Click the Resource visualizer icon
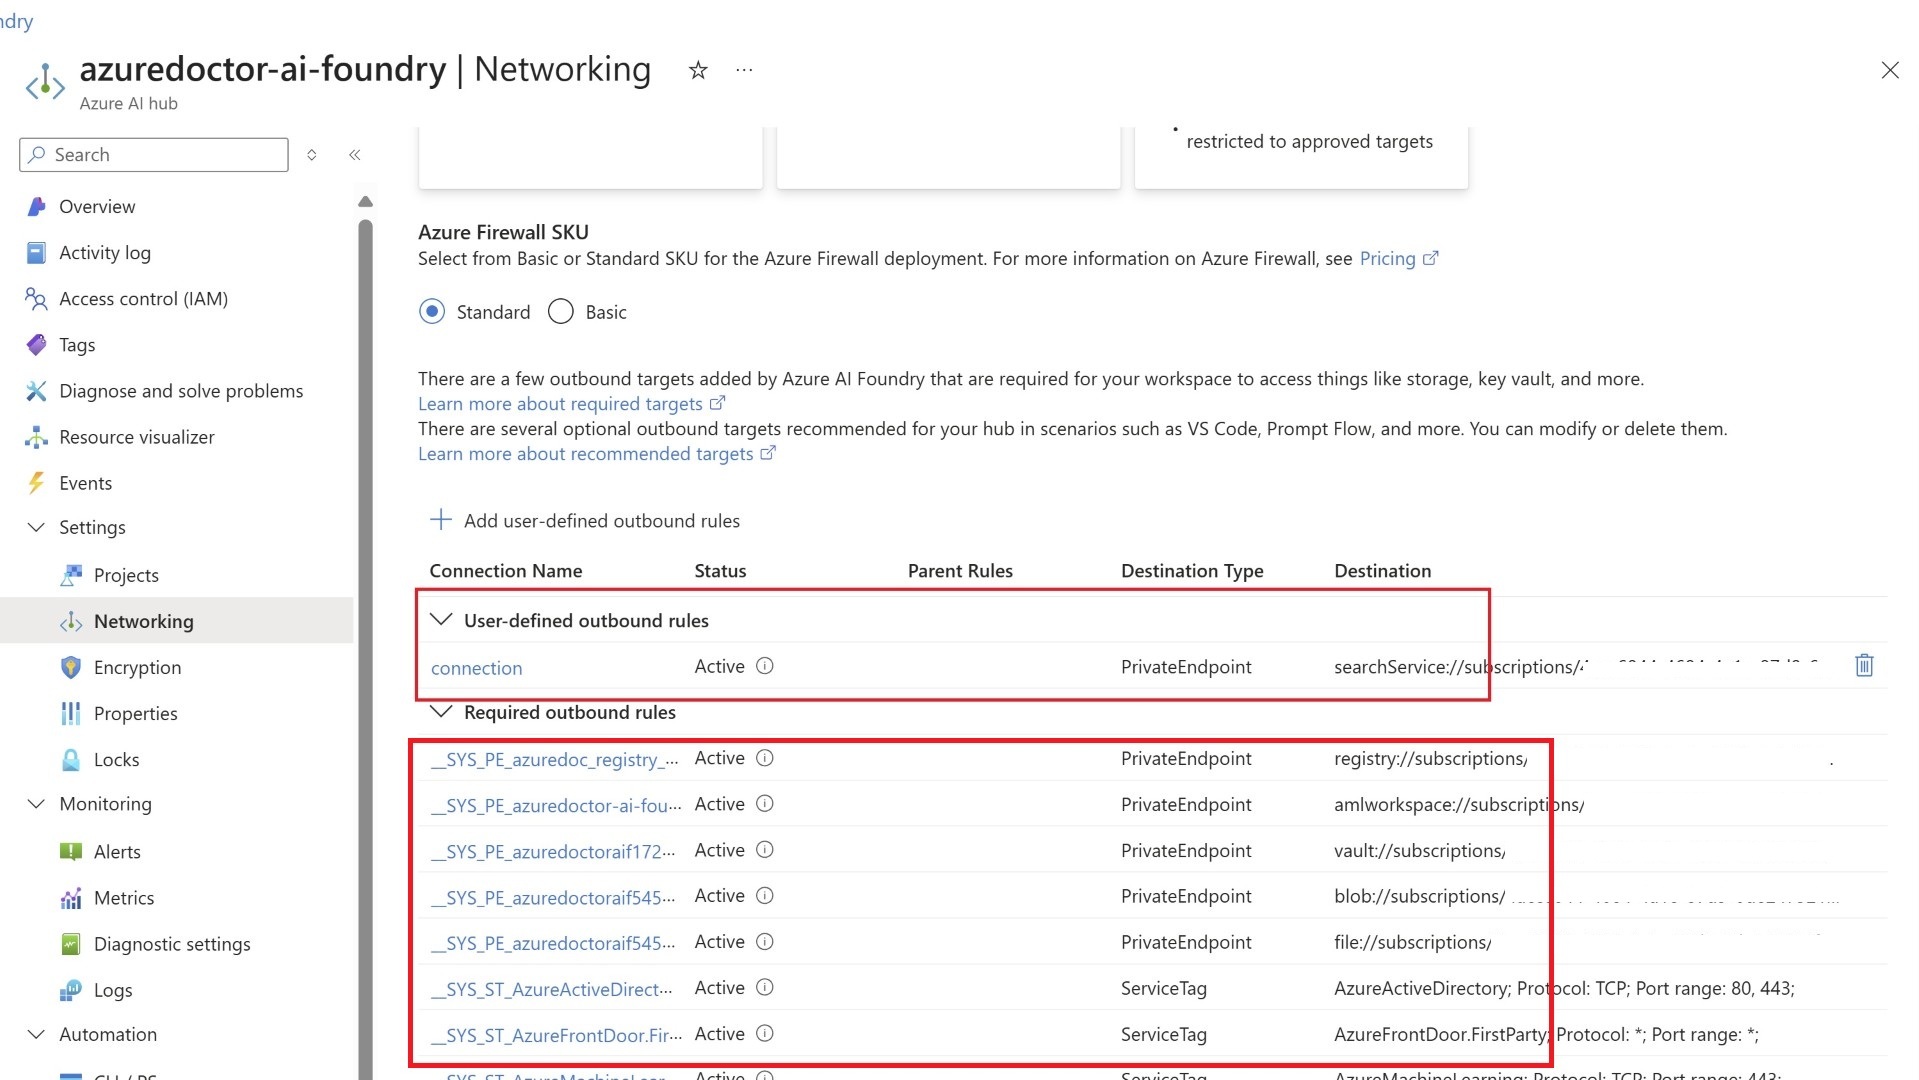The image size is (1919, 1080). [36, 437]
